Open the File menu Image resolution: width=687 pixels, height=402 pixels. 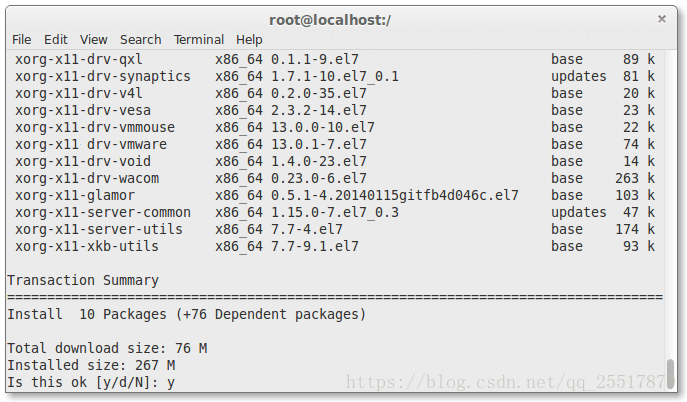[x=21, y=40]
